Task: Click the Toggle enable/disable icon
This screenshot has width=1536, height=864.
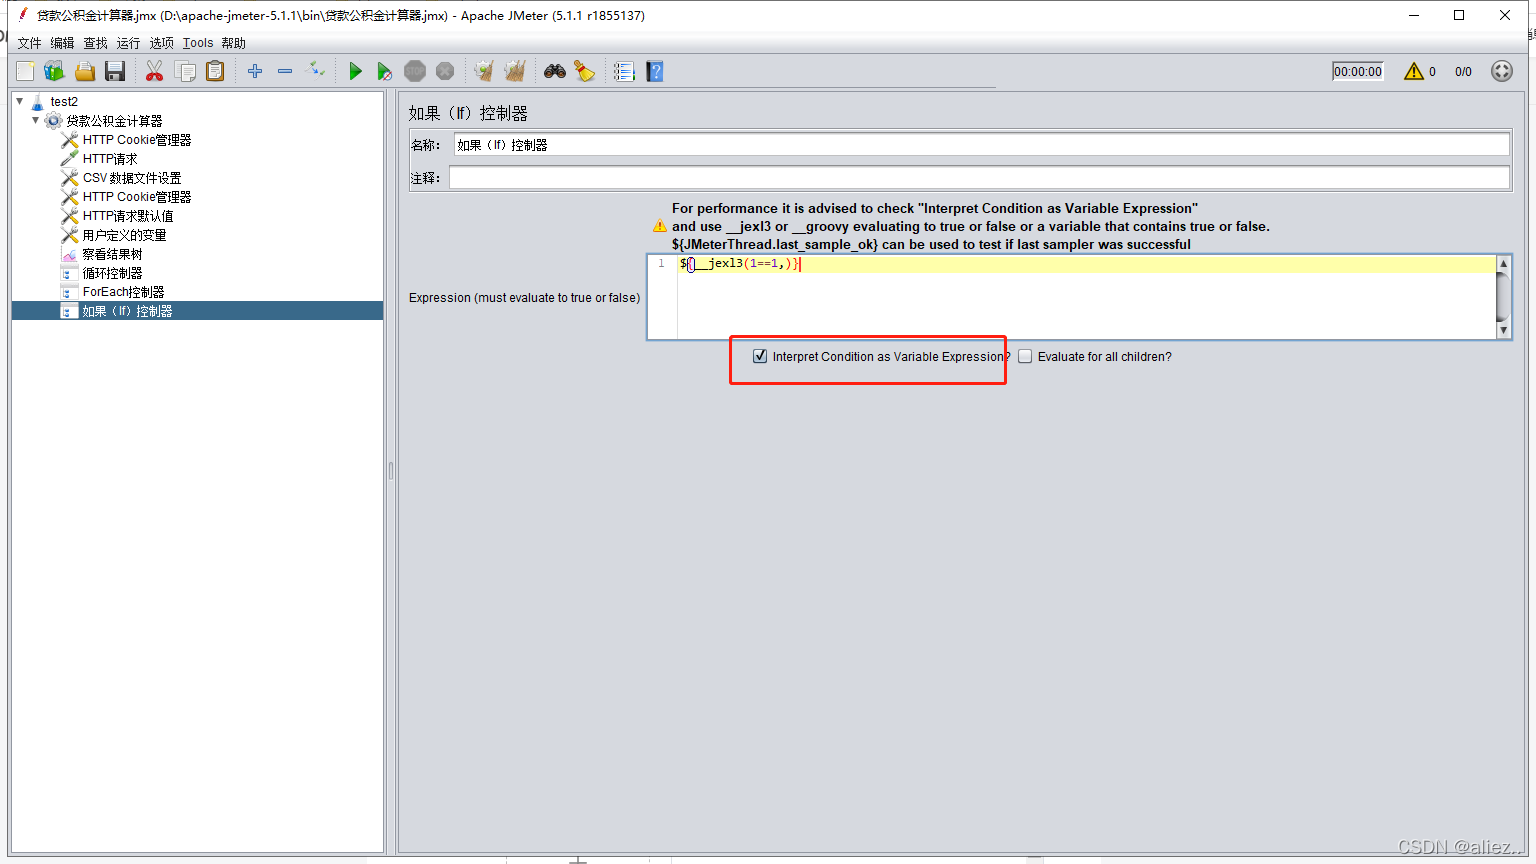Action: (x=315, y=69)
